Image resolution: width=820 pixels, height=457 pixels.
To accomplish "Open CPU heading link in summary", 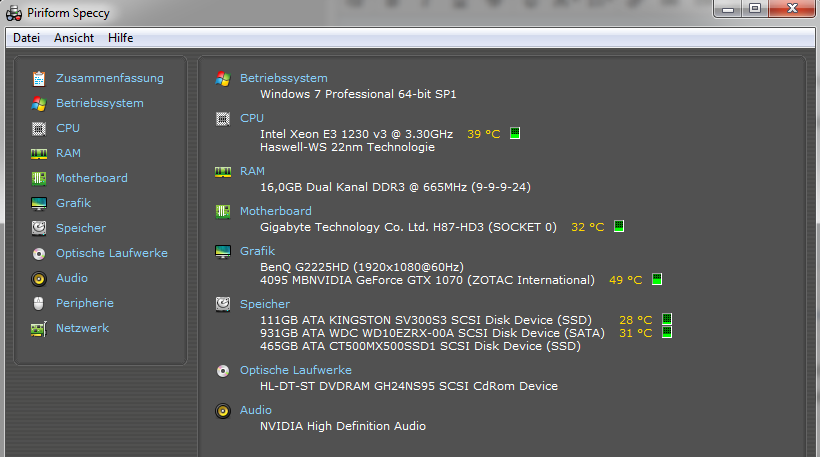I will pyautogui.click(x=252, y=118).
